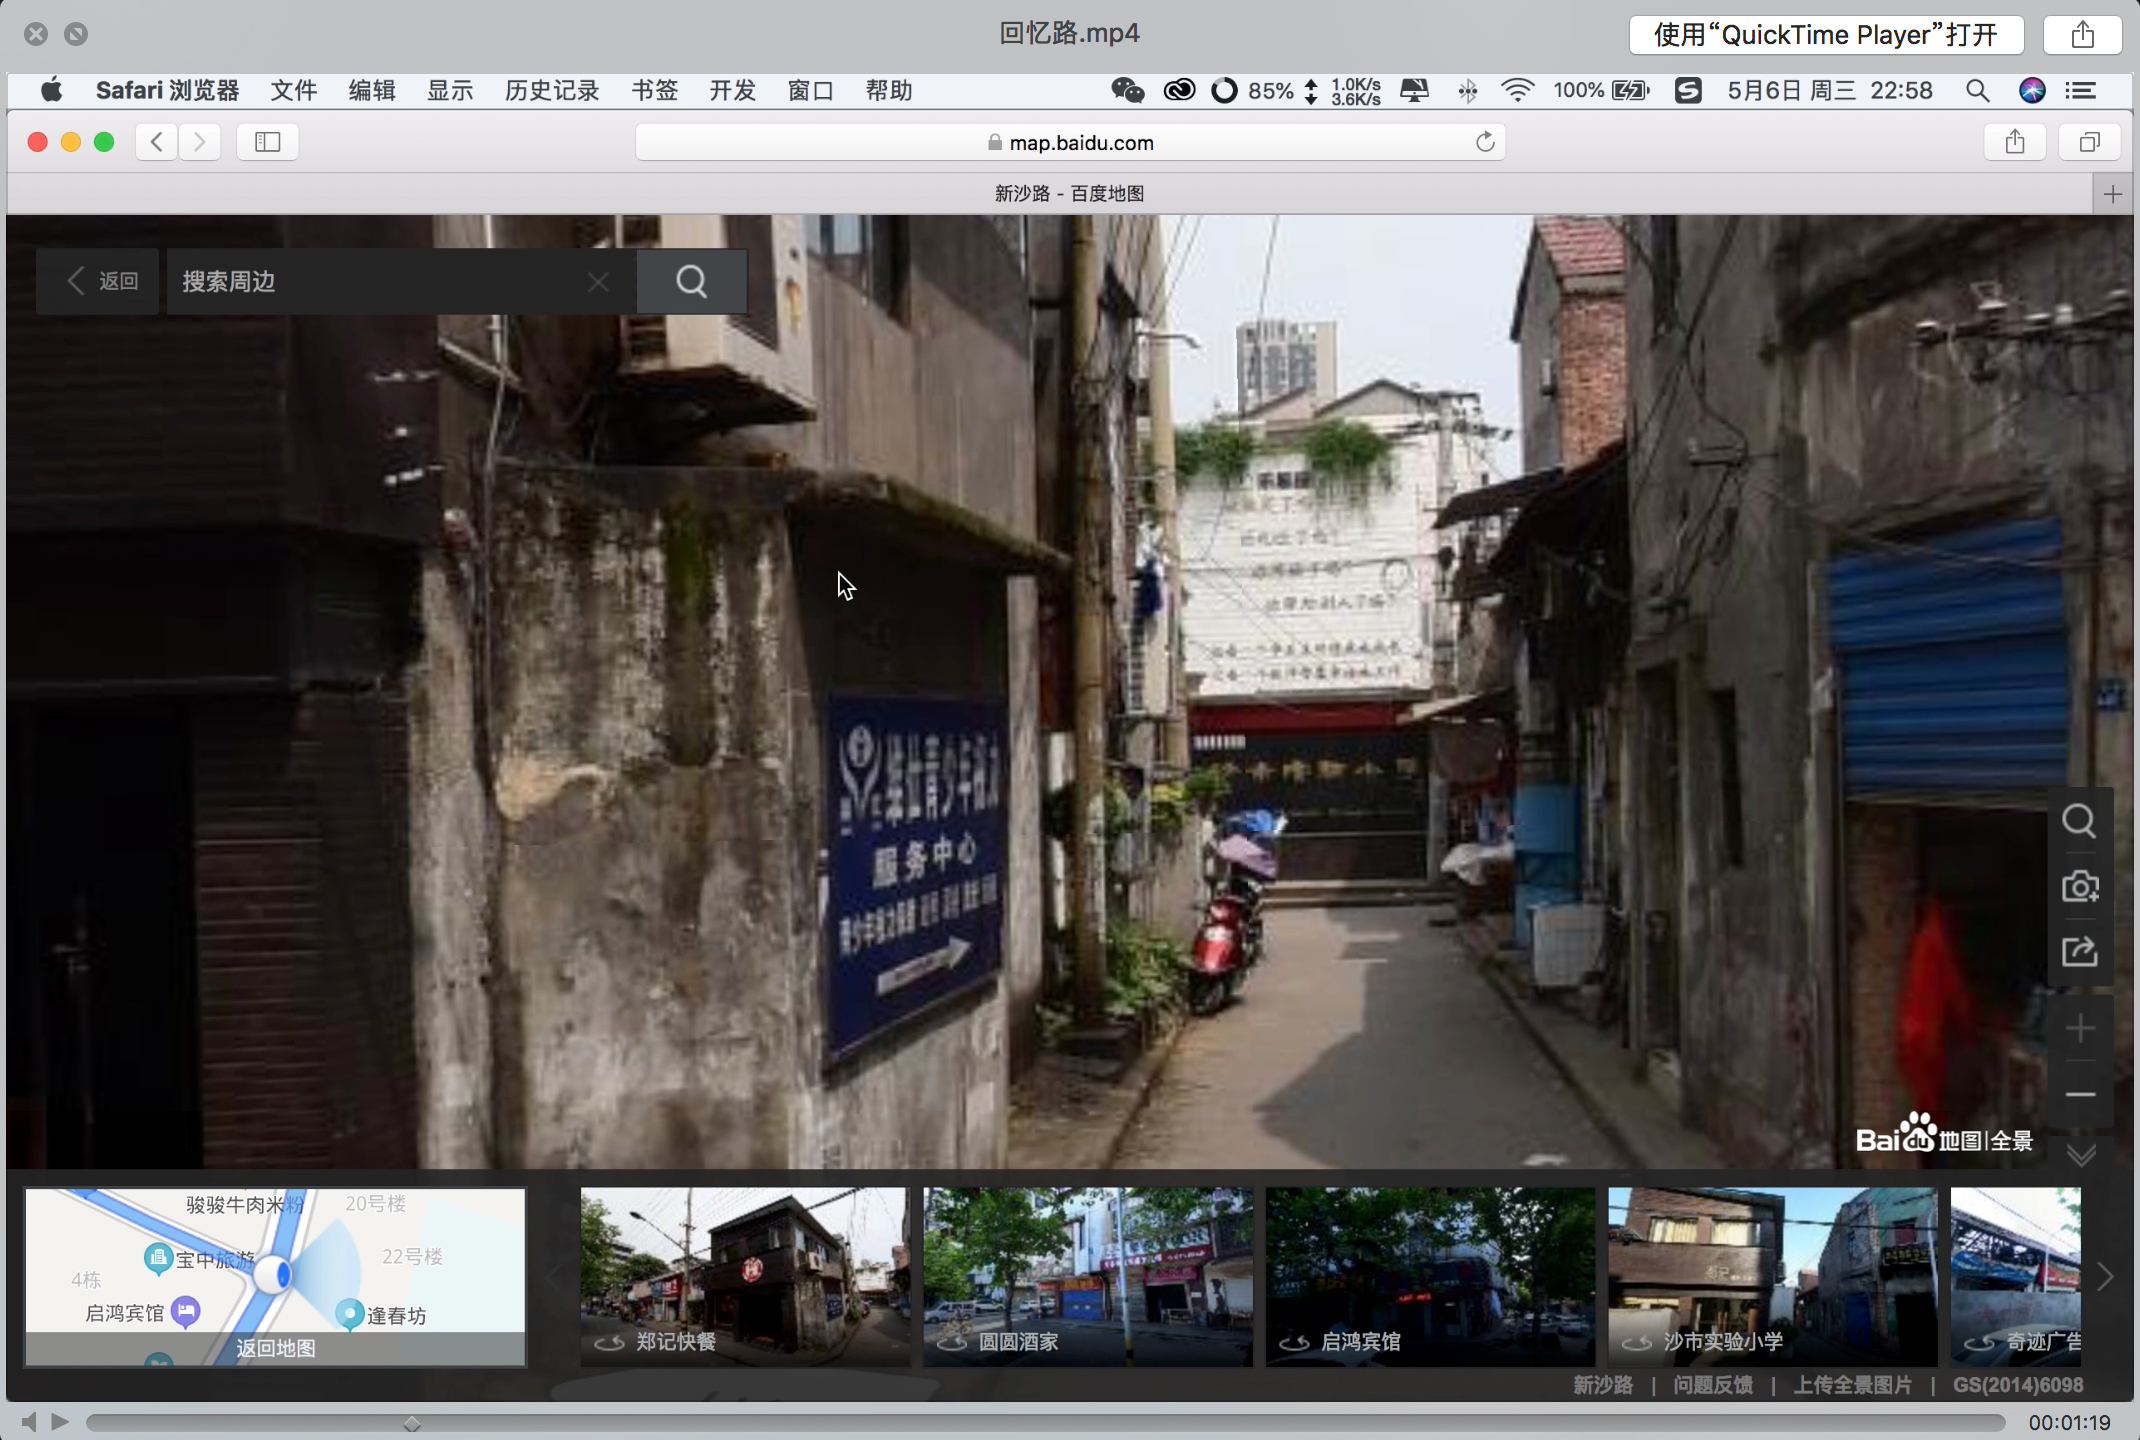Zoom out the panorama with minus icon

point(2080,1094)
